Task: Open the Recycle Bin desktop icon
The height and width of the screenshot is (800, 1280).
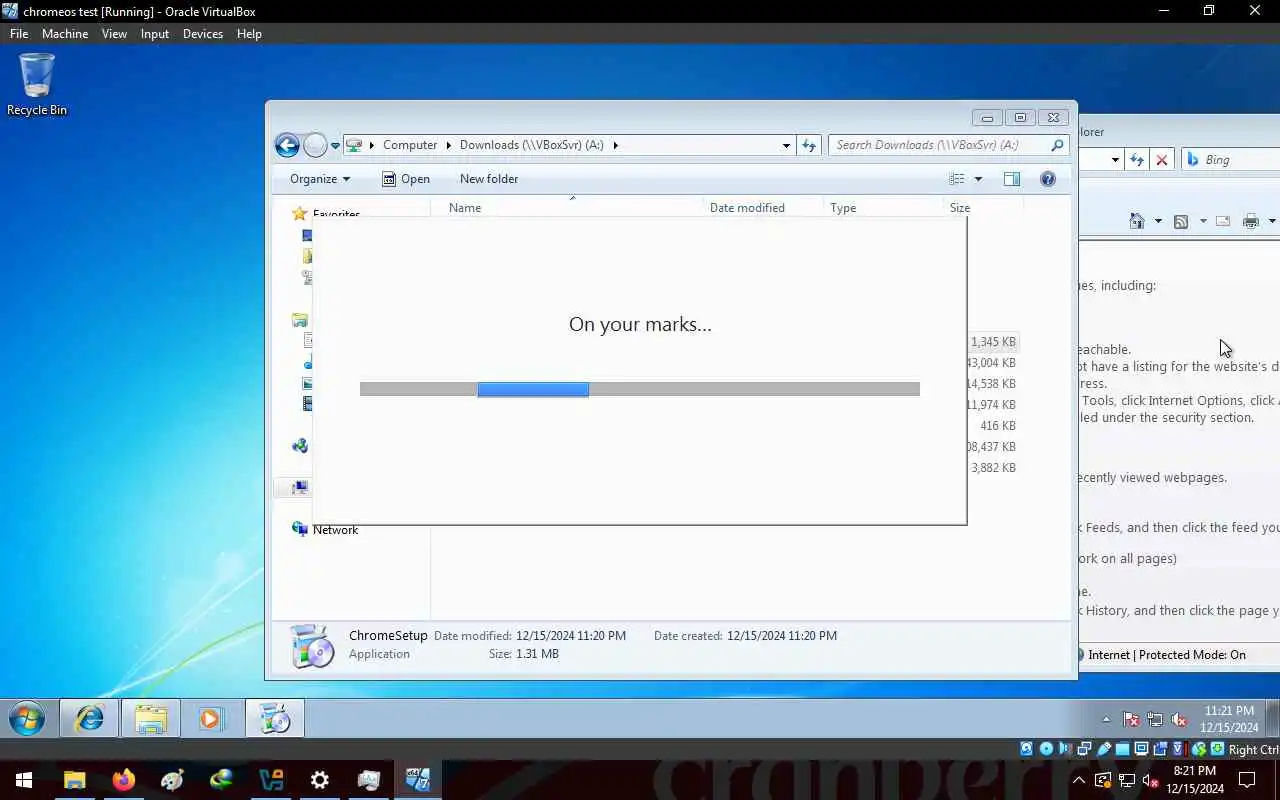Action: coord(37,85)
